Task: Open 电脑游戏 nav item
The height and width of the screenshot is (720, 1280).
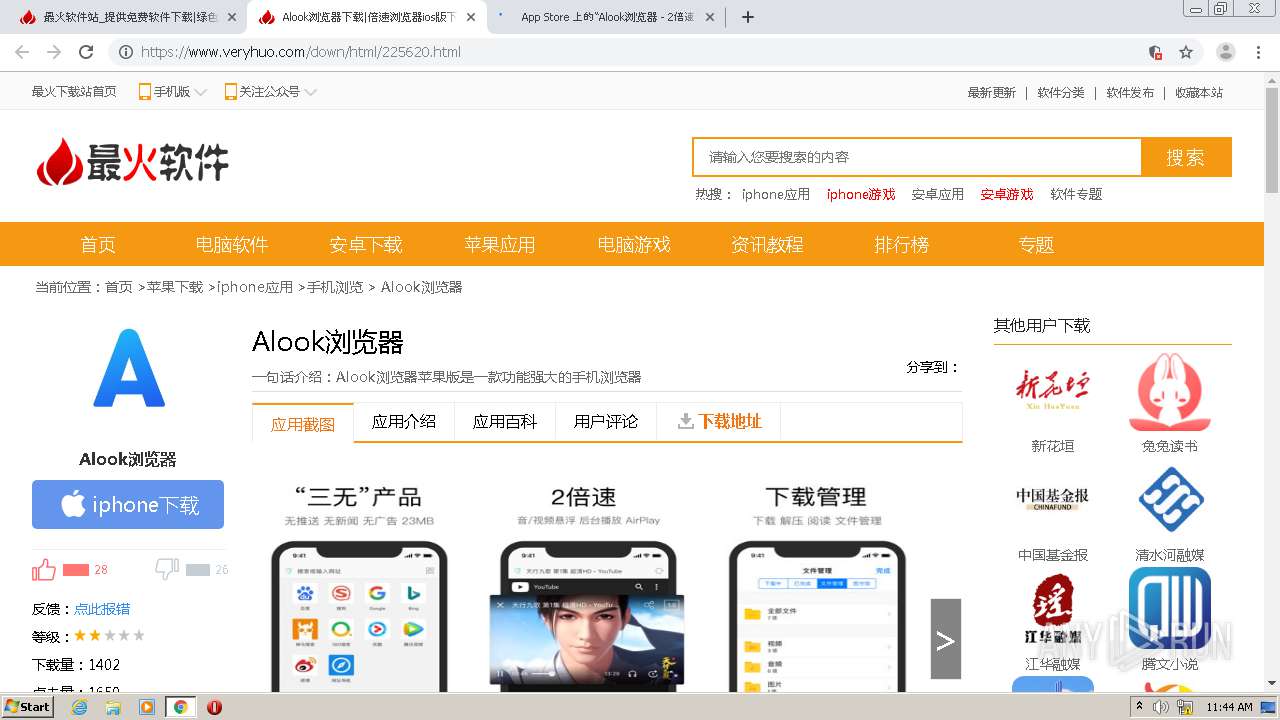Action: tap(634, 245)
